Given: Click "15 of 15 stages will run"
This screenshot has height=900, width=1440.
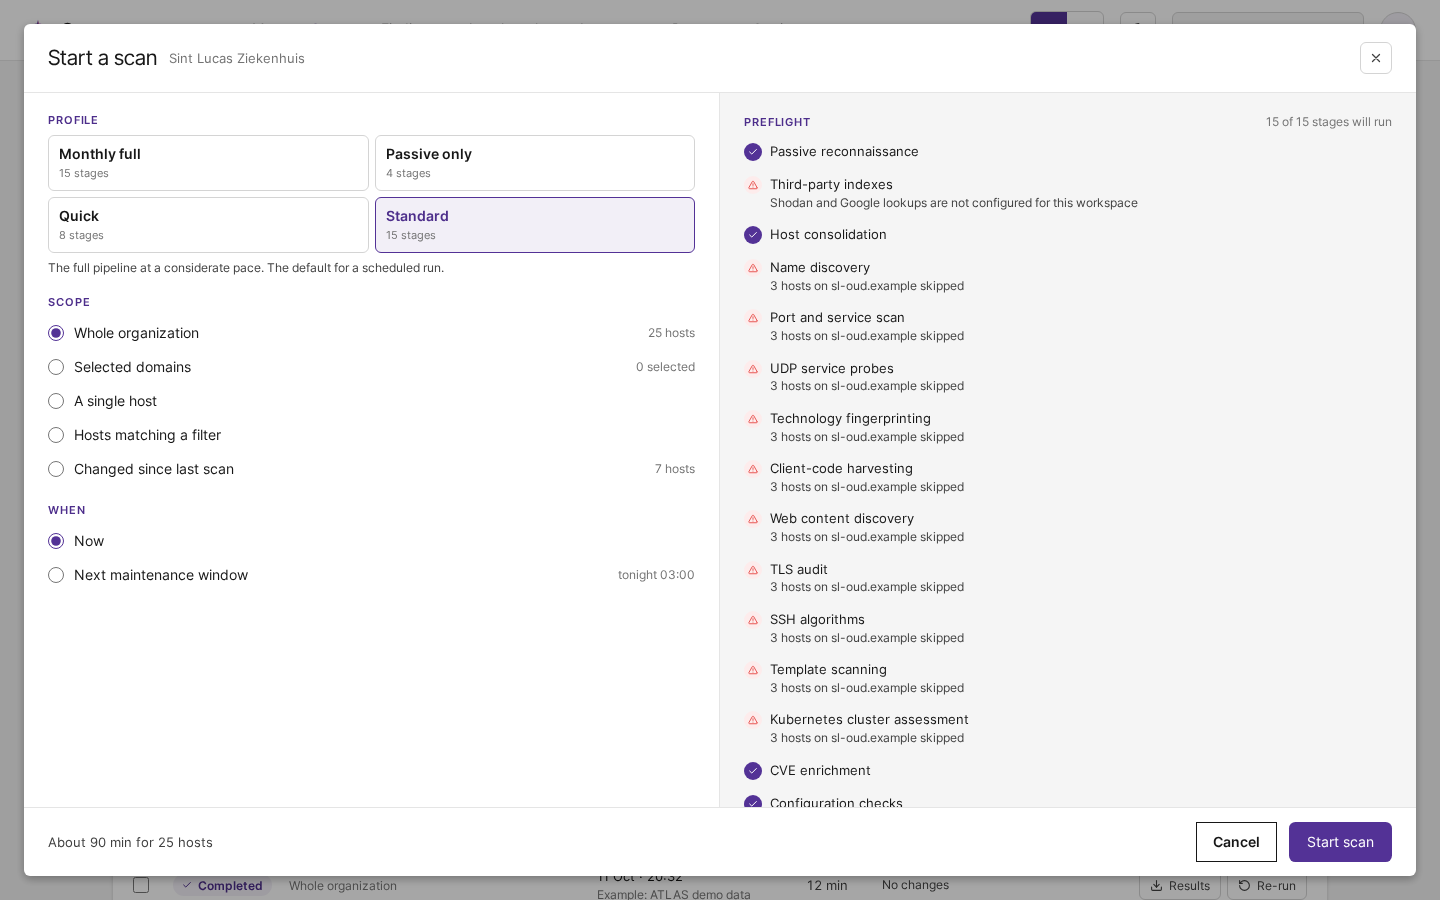Looking at the screenshot, I should point(1329,122).
